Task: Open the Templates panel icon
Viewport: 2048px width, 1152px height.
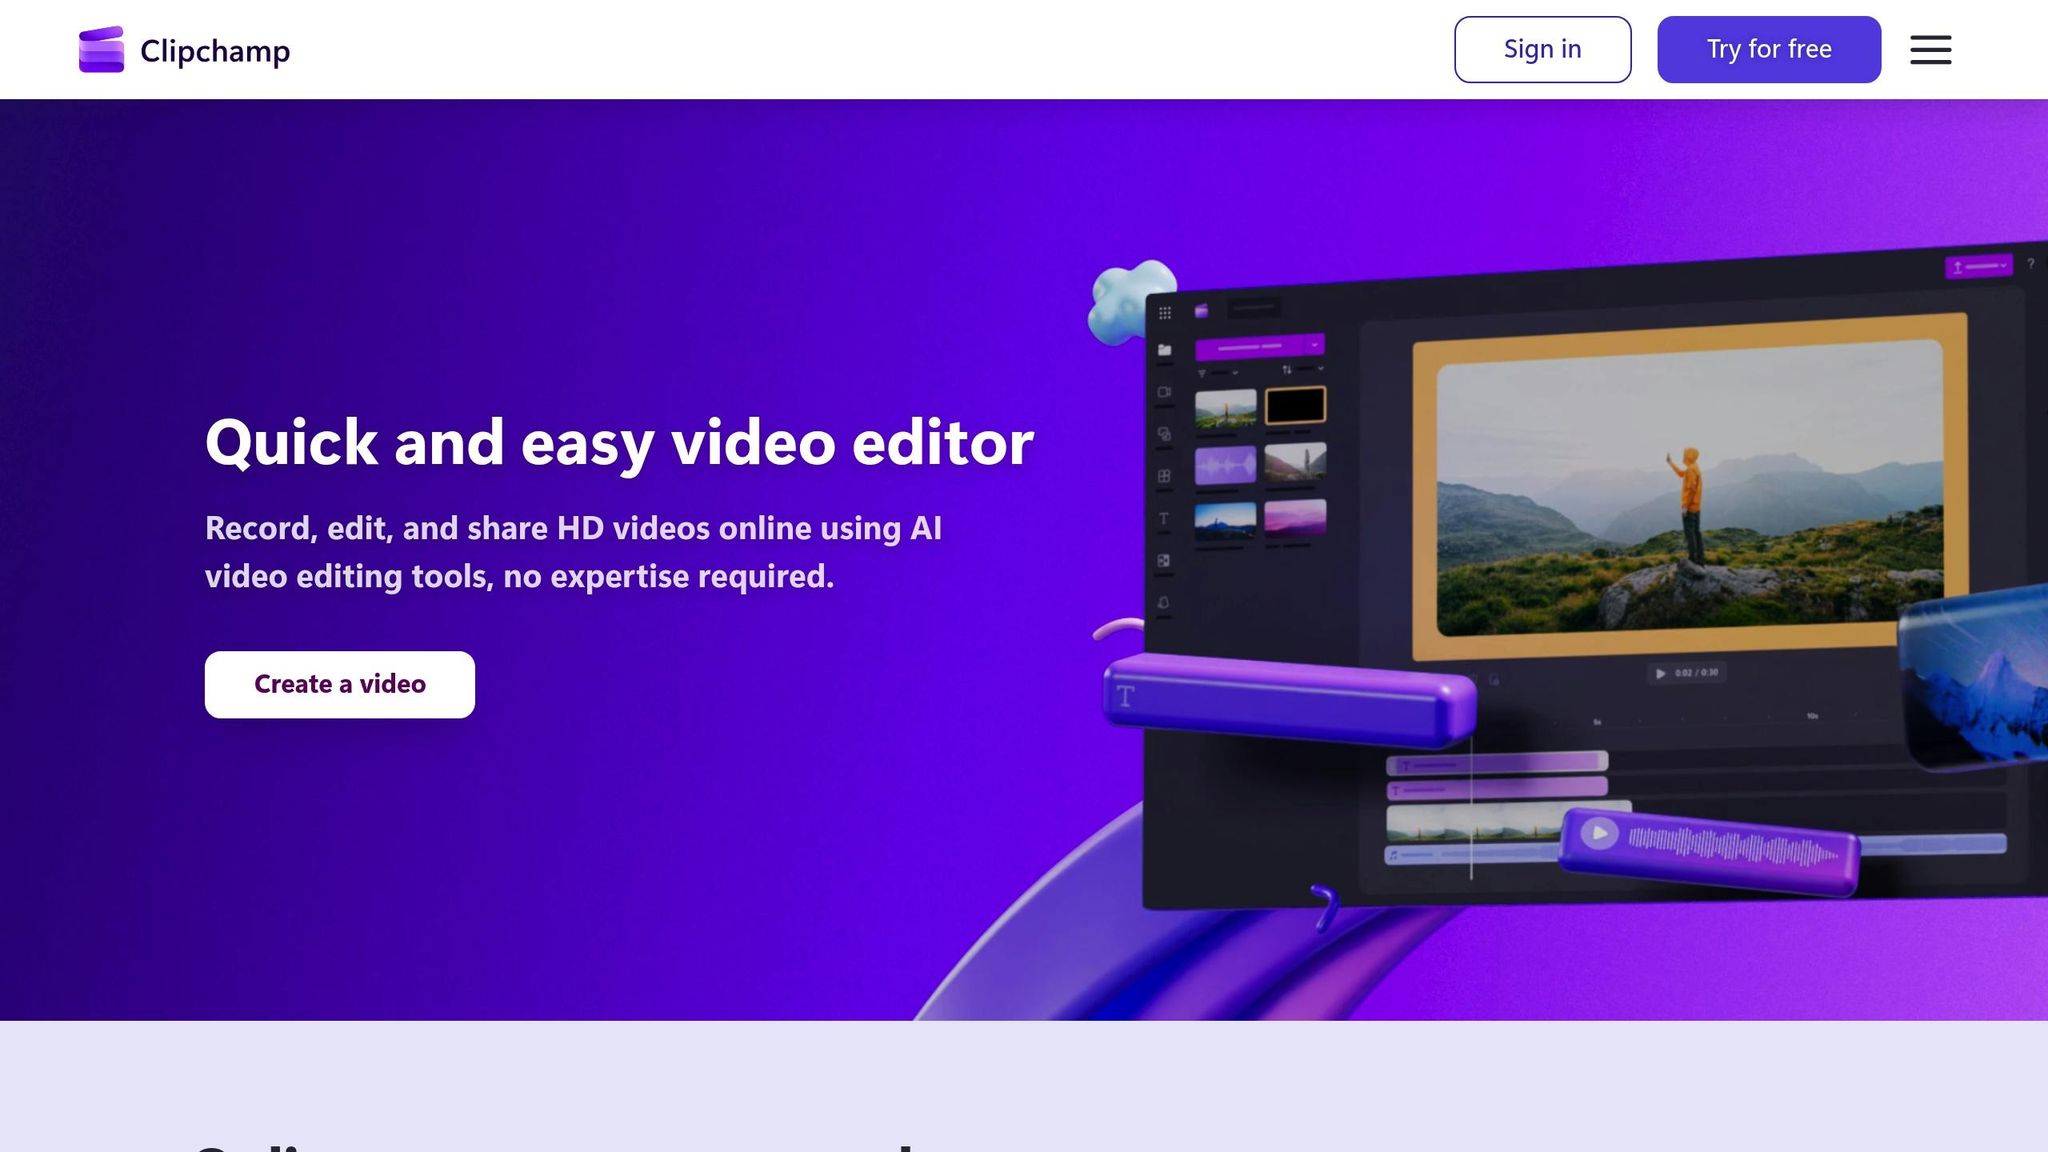Action: [x=1163, y=475]
